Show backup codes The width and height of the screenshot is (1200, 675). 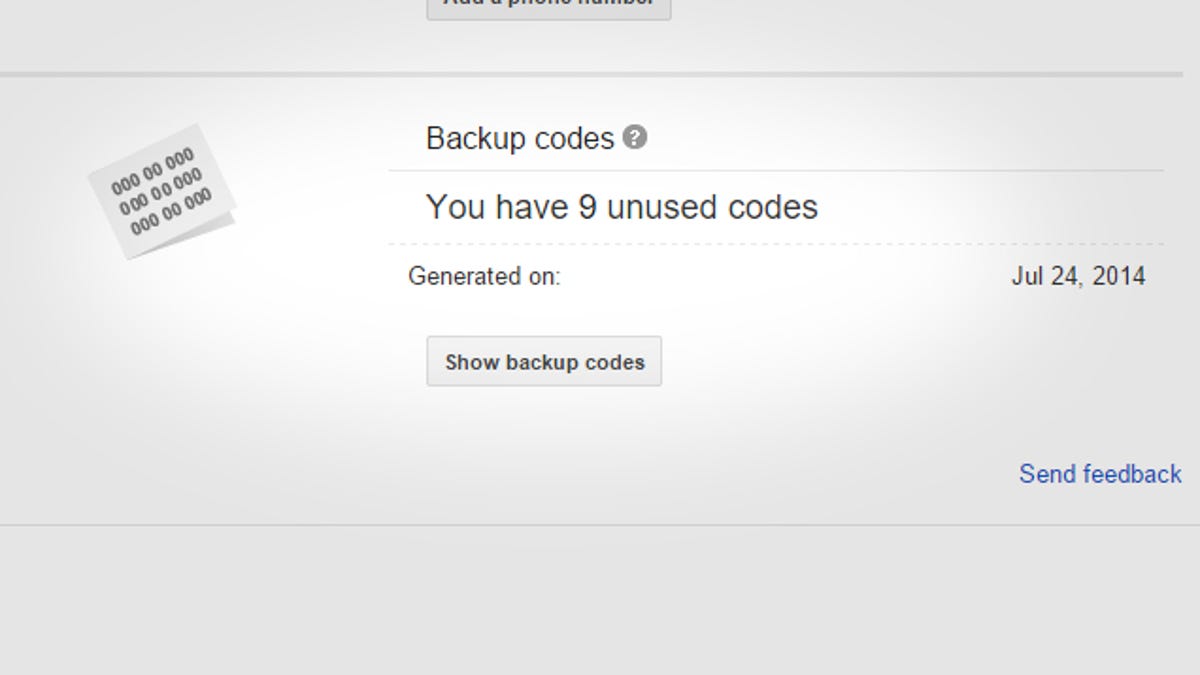[x=544, y=361]
